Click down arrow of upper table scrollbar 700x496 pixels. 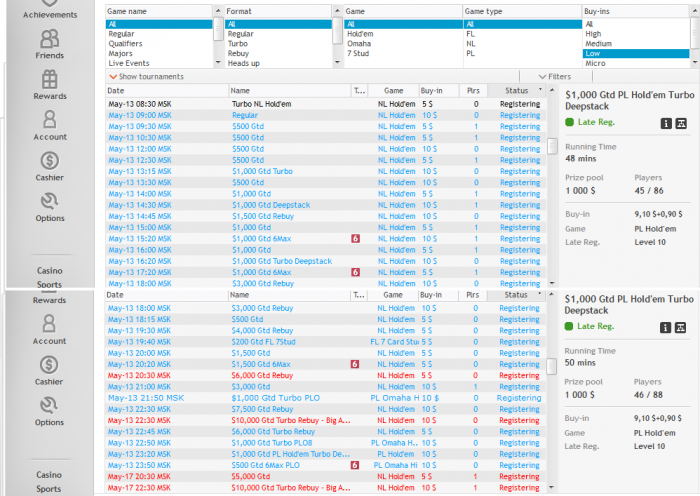(x=552, y=283)
